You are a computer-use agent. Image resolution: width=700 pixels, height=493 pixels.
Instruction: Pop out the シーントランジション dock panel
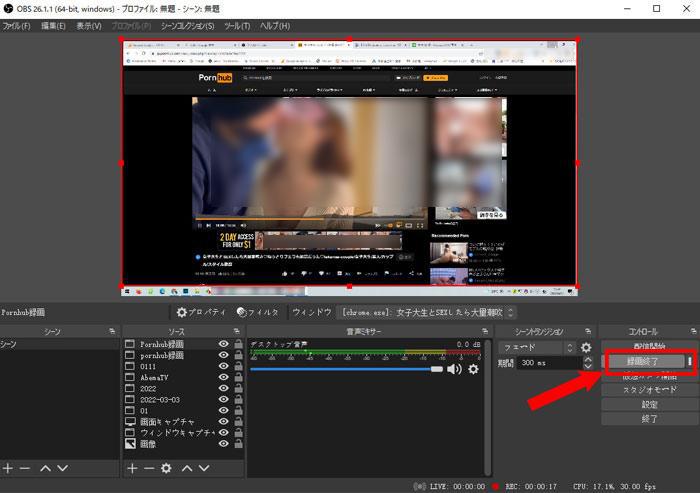[588, 331]
